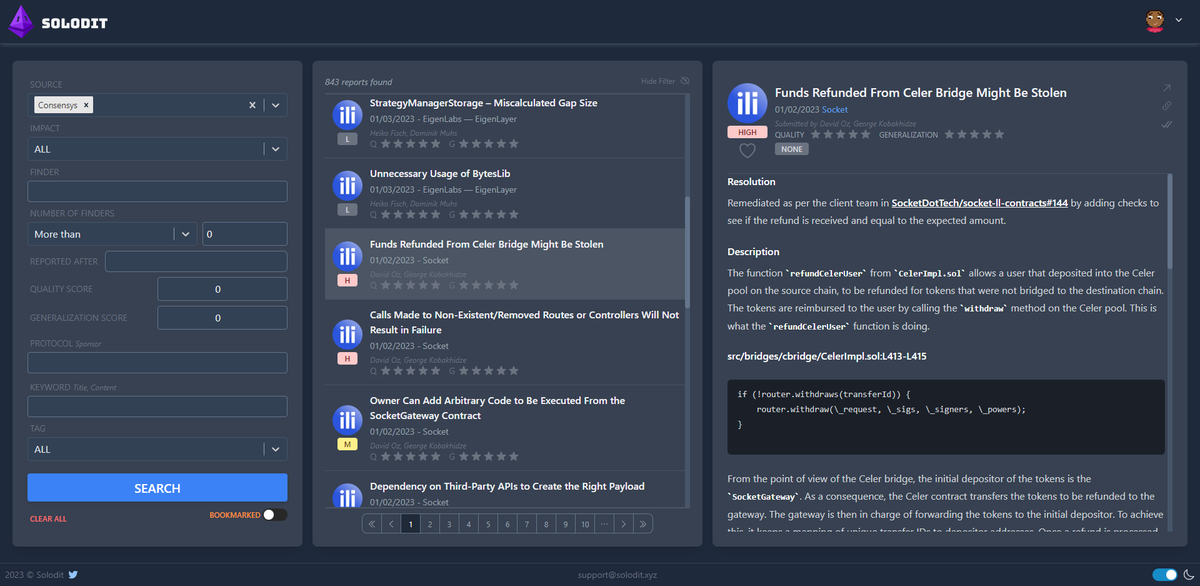The height and width of the screenshot is (586, 1200).
Task: Go to next page of results
Action: (x=624, y=523)
